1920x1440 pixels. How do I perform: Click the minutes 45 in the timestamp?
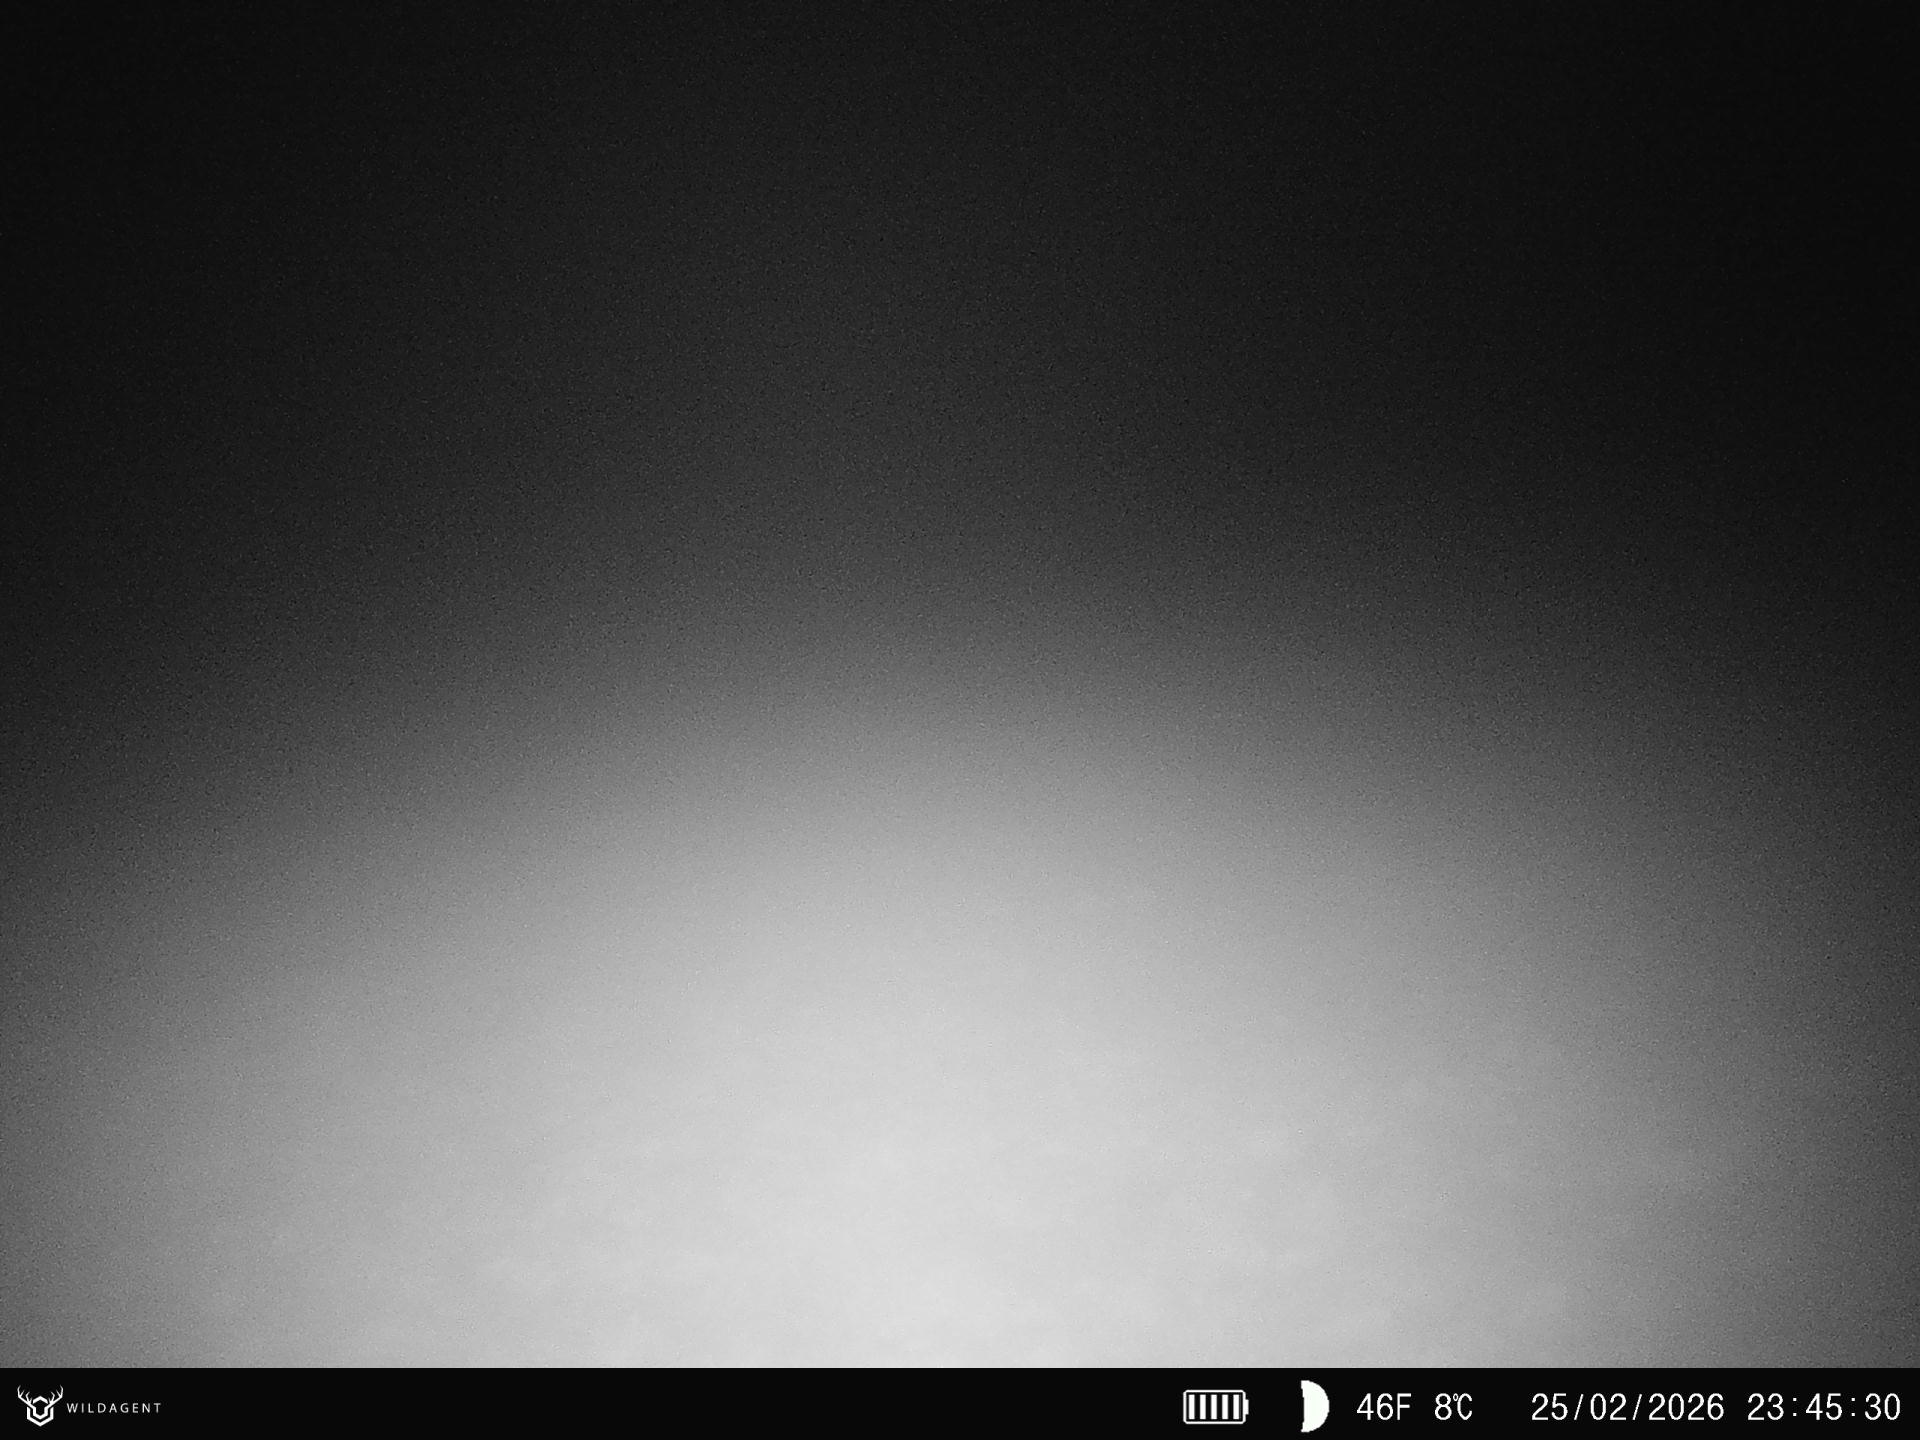pos(1823,1408)
